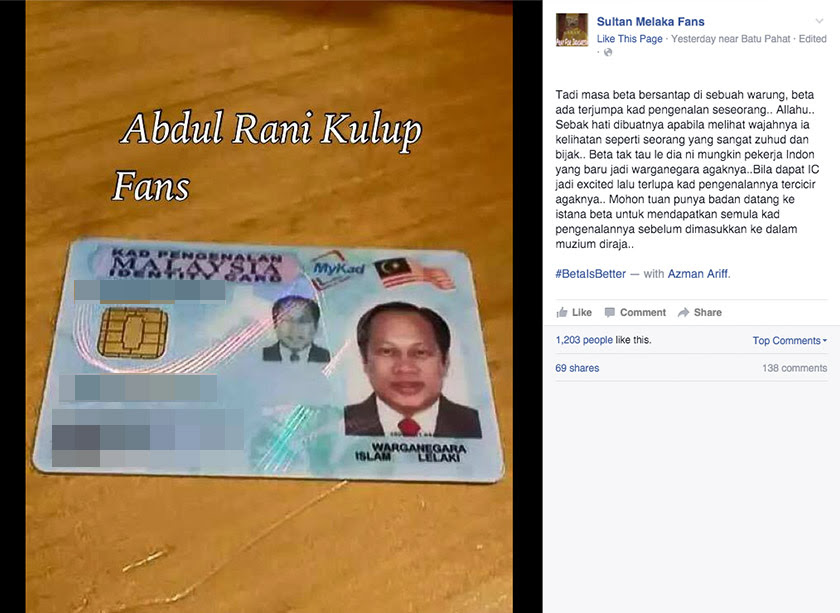Click the Yesterday timestamp
Screen dimensions: 840x613
(x=692, y=39)
